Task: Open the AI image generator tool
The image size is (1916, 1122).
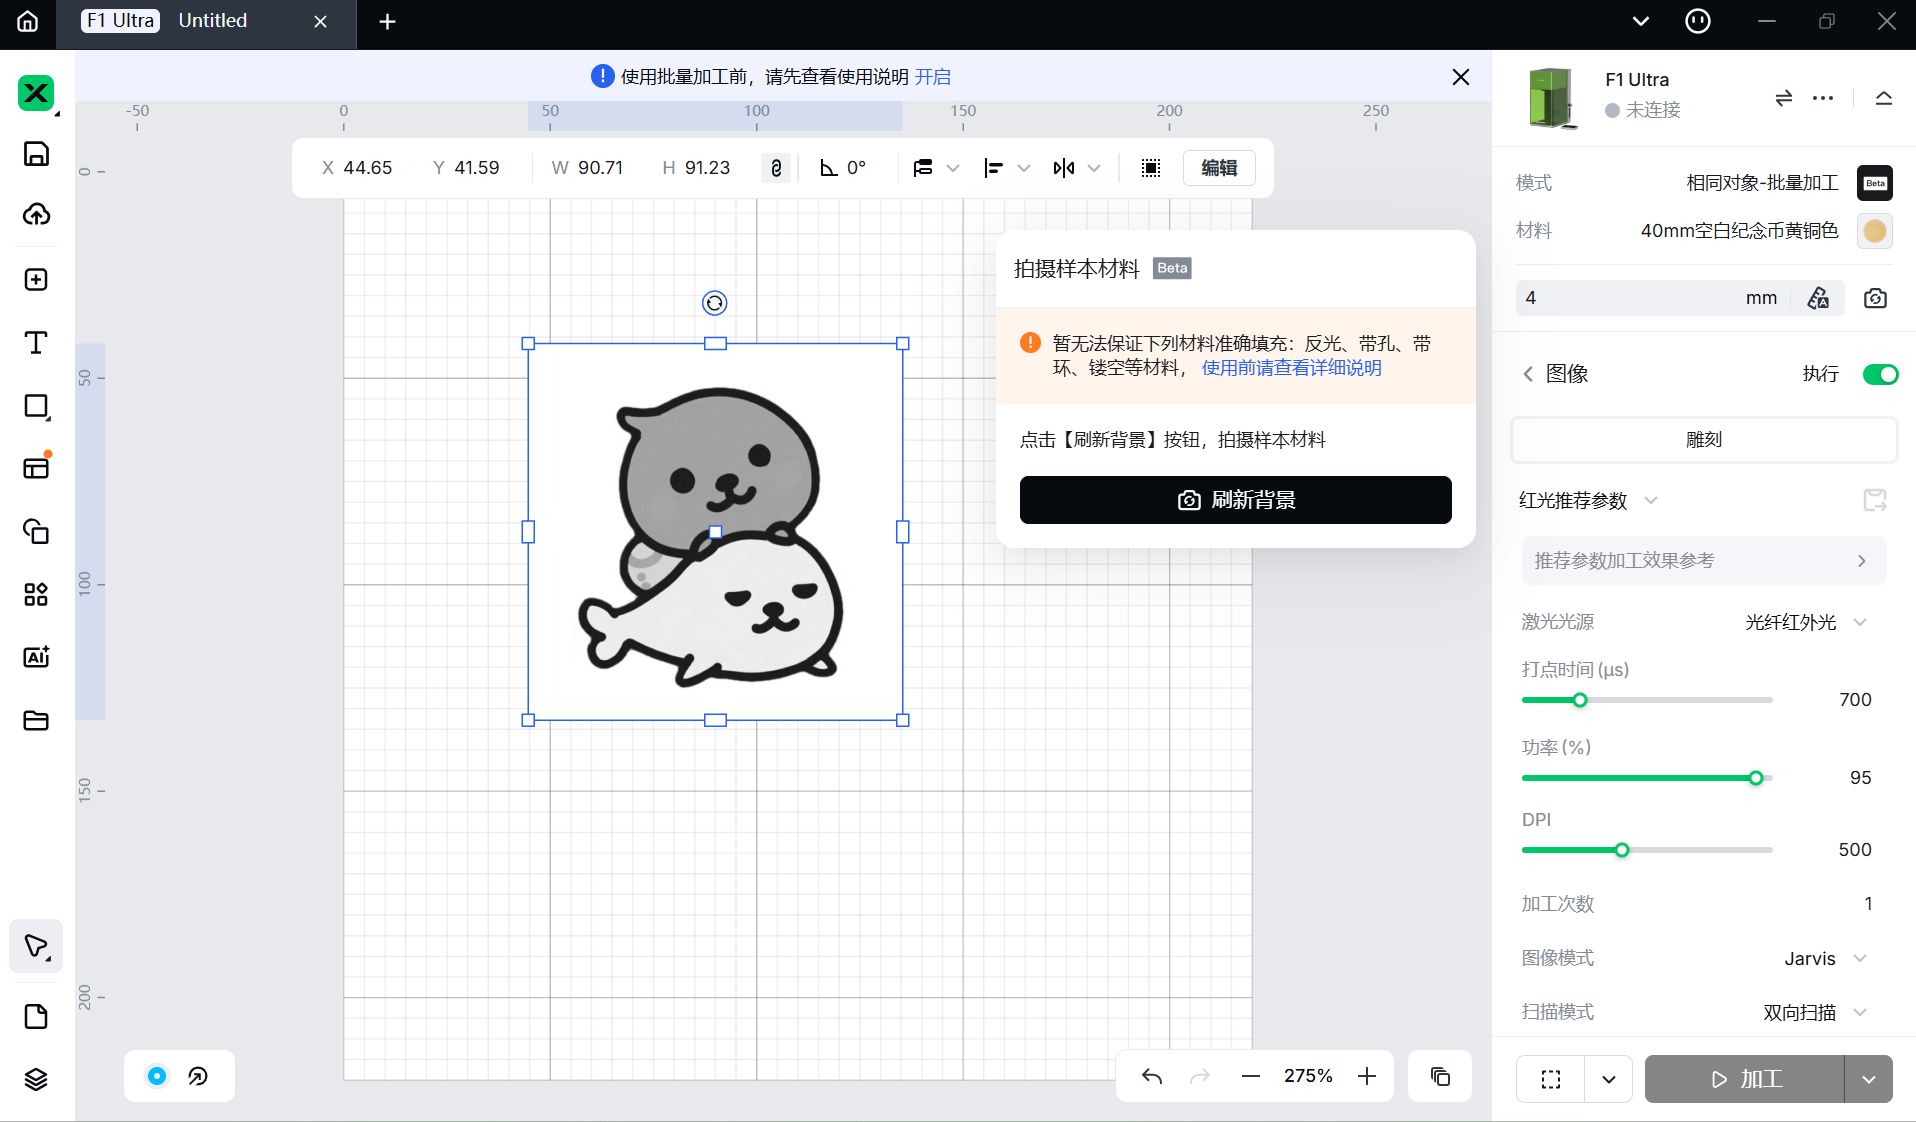Action: click(x=36, y=657)
